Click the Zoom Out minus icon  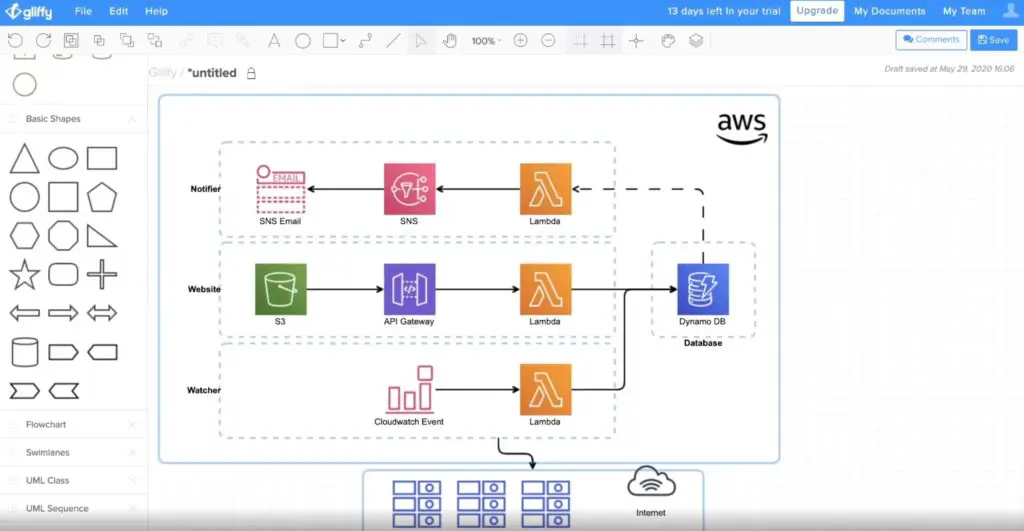click(549, 40)
